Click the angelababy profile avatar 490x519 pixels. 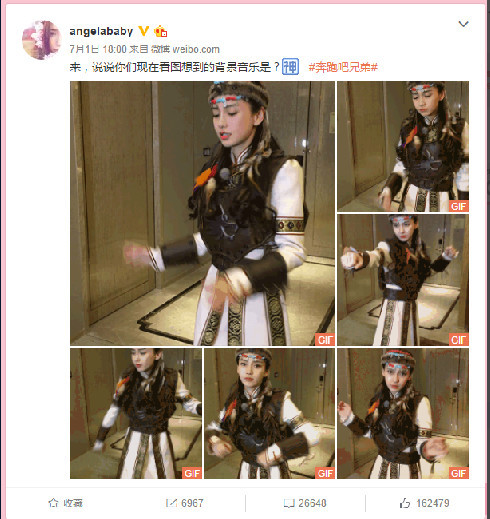tap(42, 40)
